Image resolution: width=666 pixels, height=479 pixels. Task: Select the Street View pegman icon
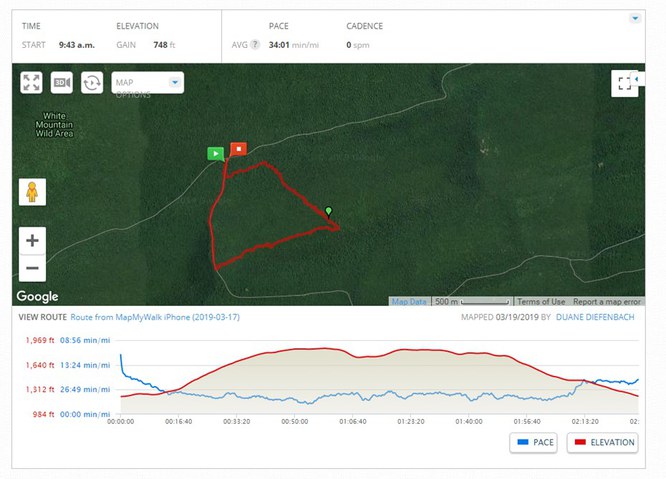point(32,192)
